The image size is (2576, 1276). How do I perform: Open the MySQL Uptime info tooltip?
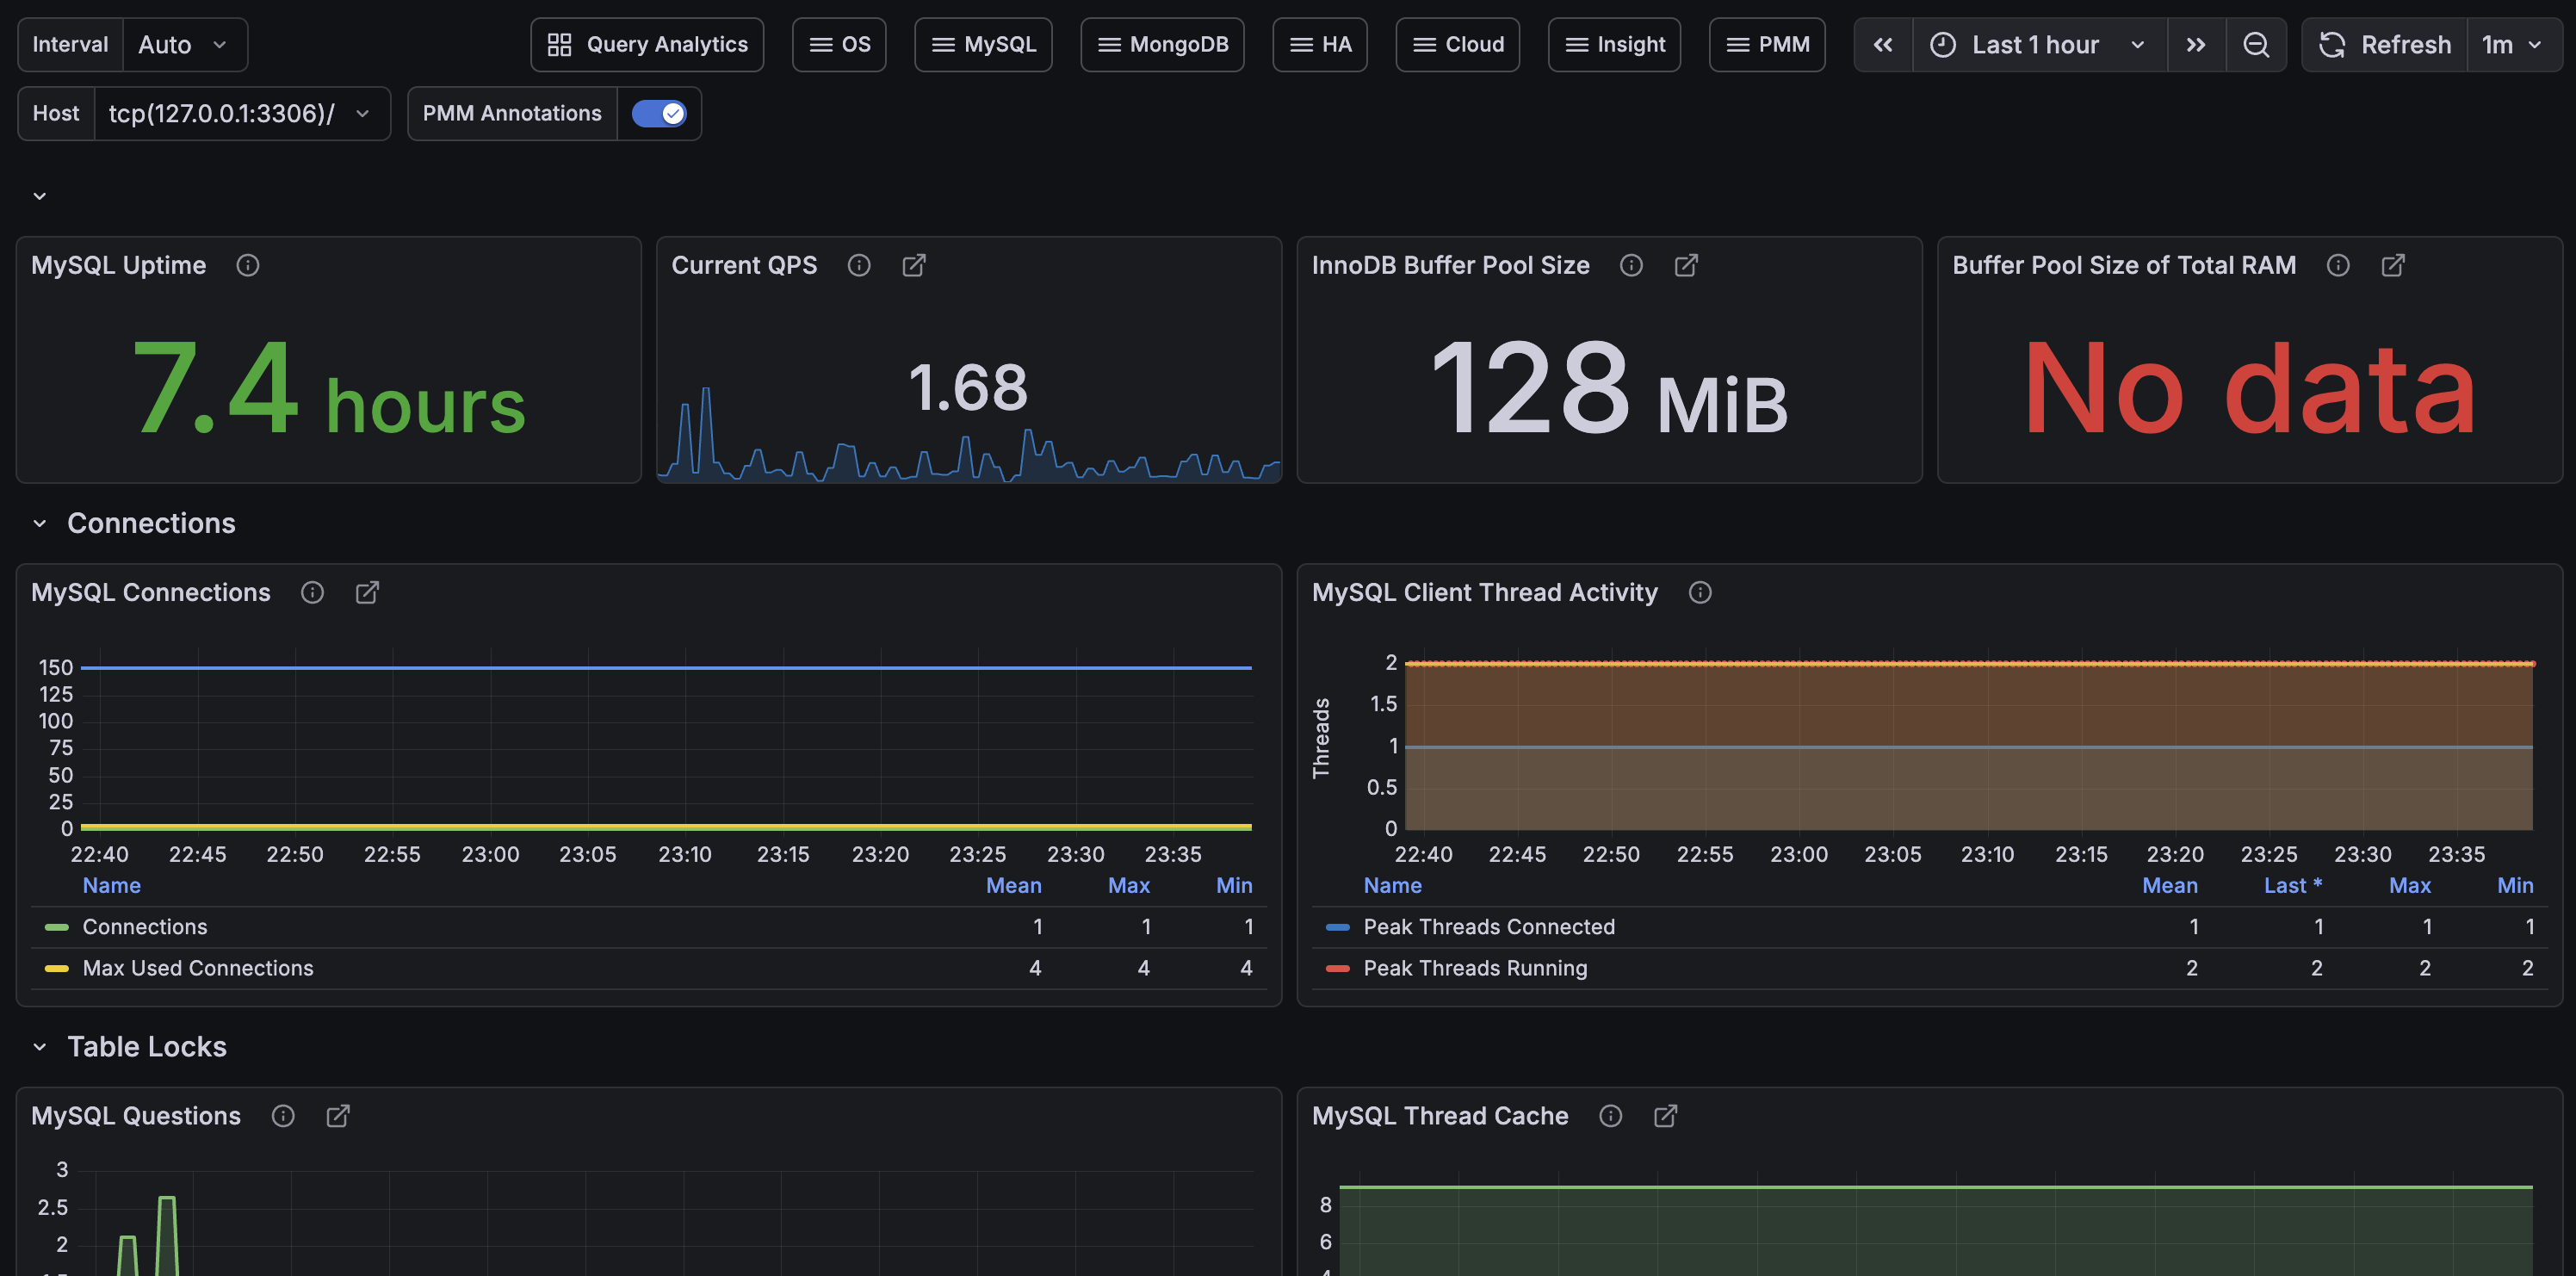247,265
